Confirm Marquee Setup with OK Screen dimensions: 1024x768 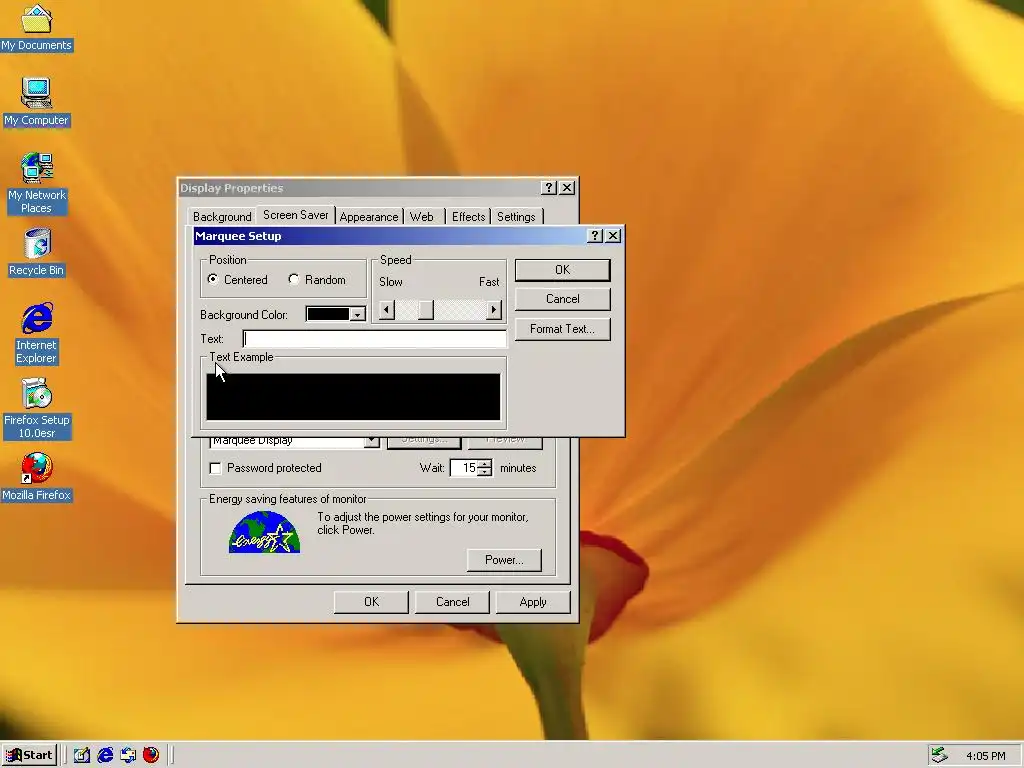pos(562,270)
